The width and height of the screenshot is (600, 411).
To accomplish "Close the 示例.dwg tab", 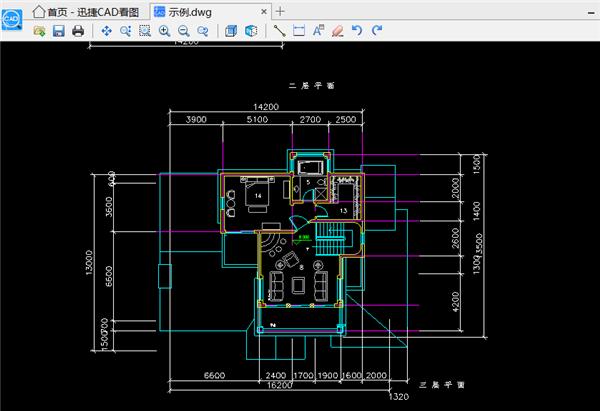I will pos(264,12).
